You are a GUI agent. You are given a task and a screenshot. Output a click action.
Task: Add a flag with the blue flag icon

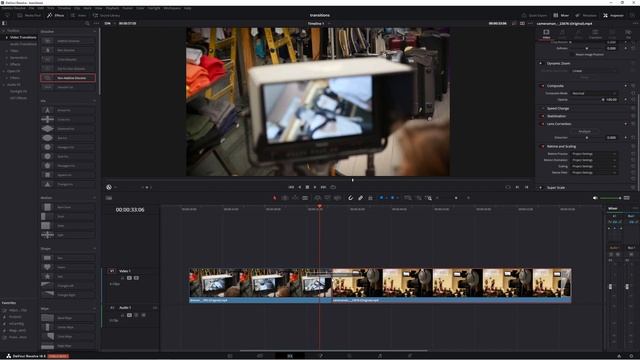tap(381, 198)
